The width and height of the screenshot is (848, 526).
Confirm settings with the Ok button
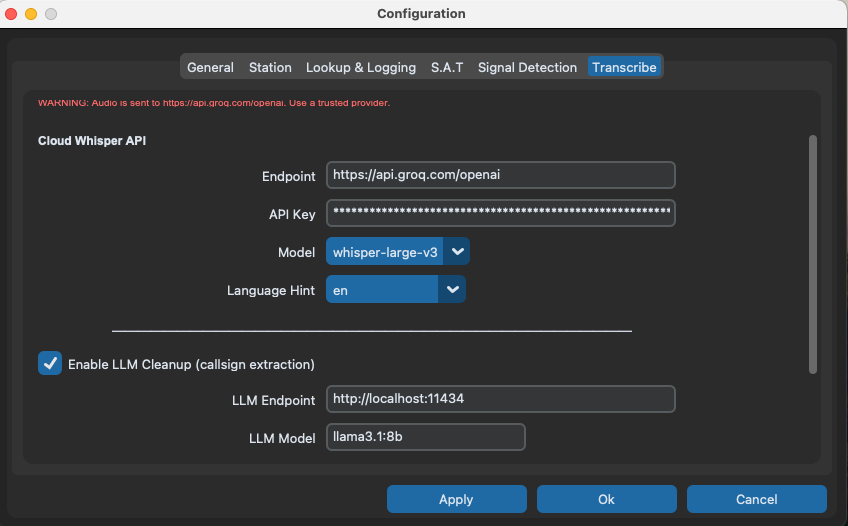pyautogui.click(x=606, y=499)
